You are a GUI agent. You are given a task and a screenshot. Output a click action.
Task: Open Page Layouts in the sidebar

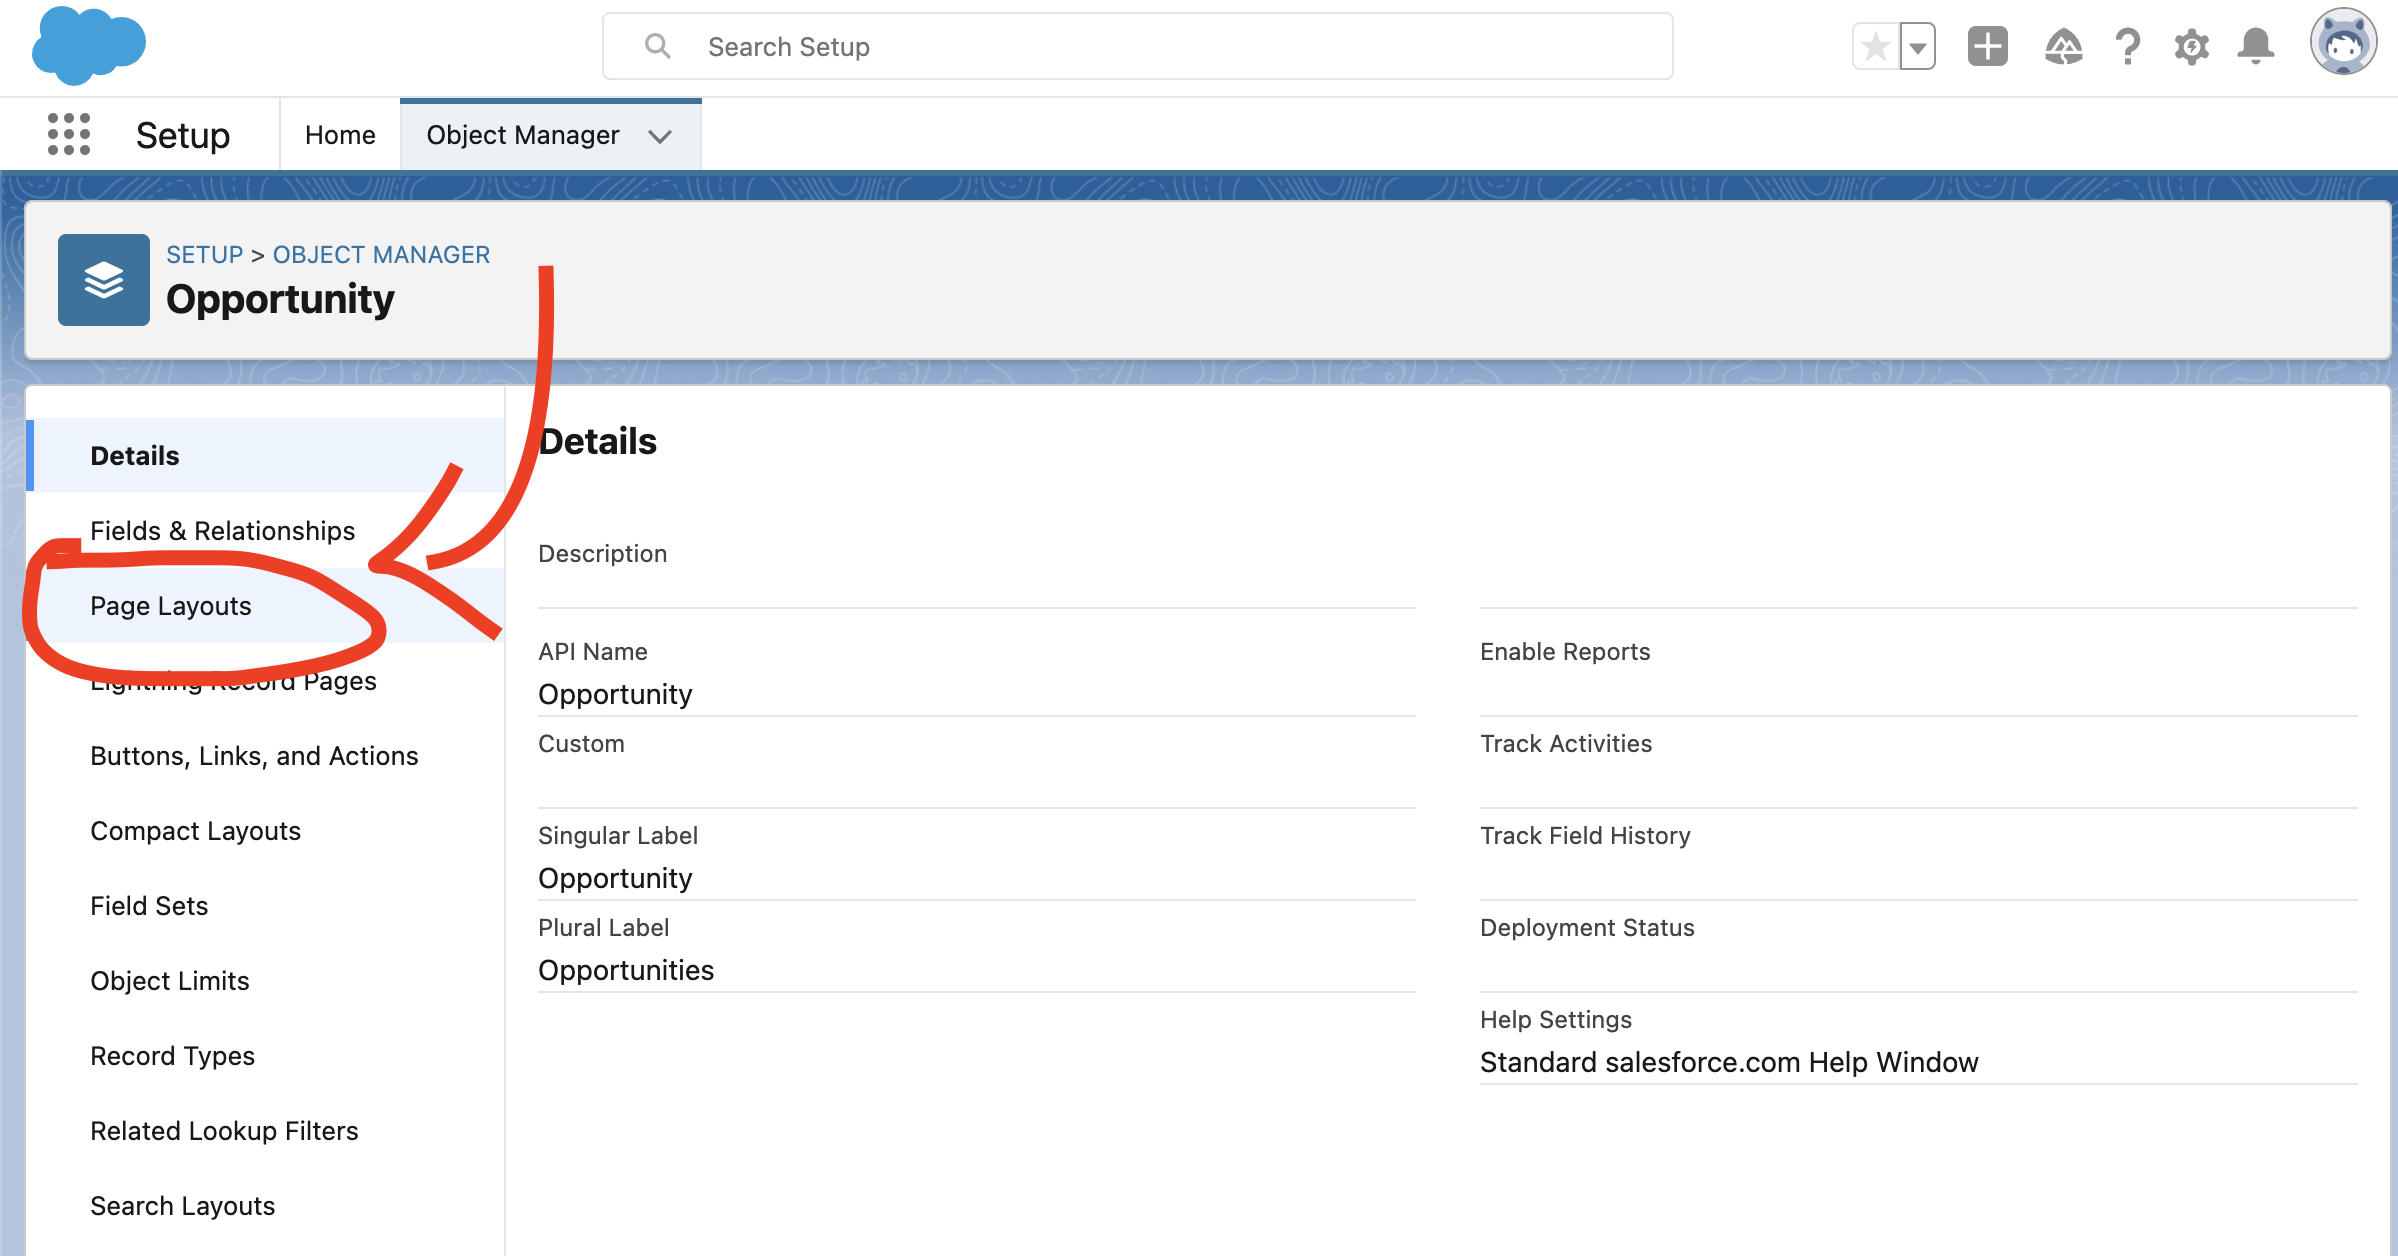pyautogui.click(x=171, y=606)
